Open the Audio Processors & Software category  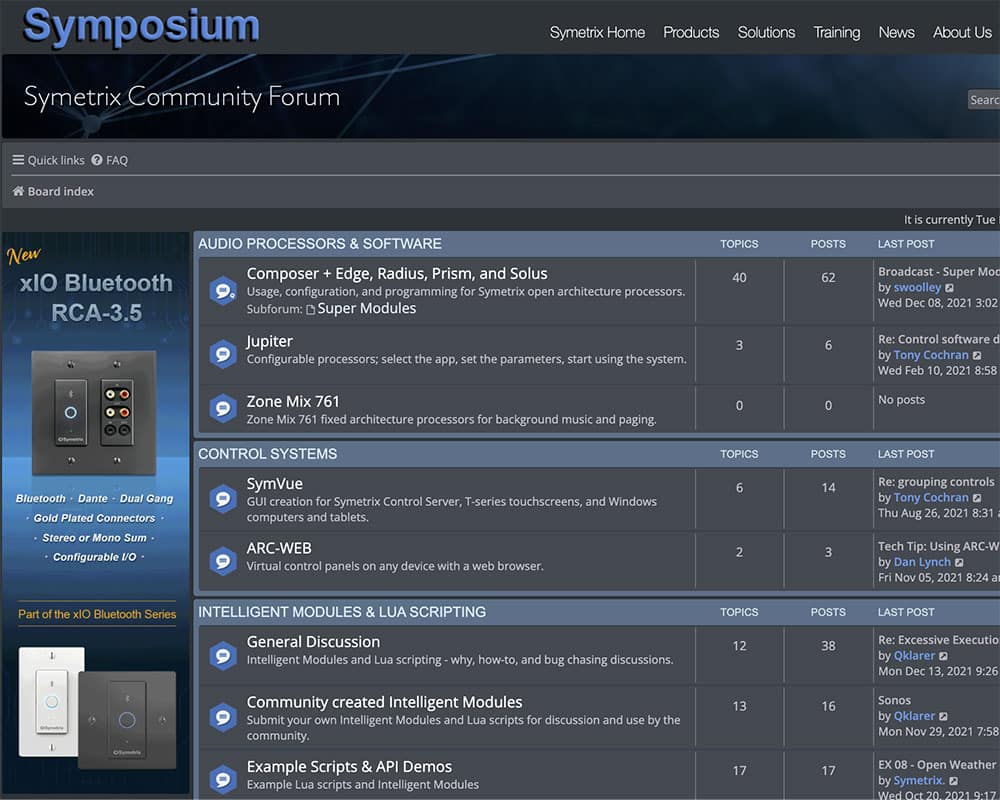320,244
